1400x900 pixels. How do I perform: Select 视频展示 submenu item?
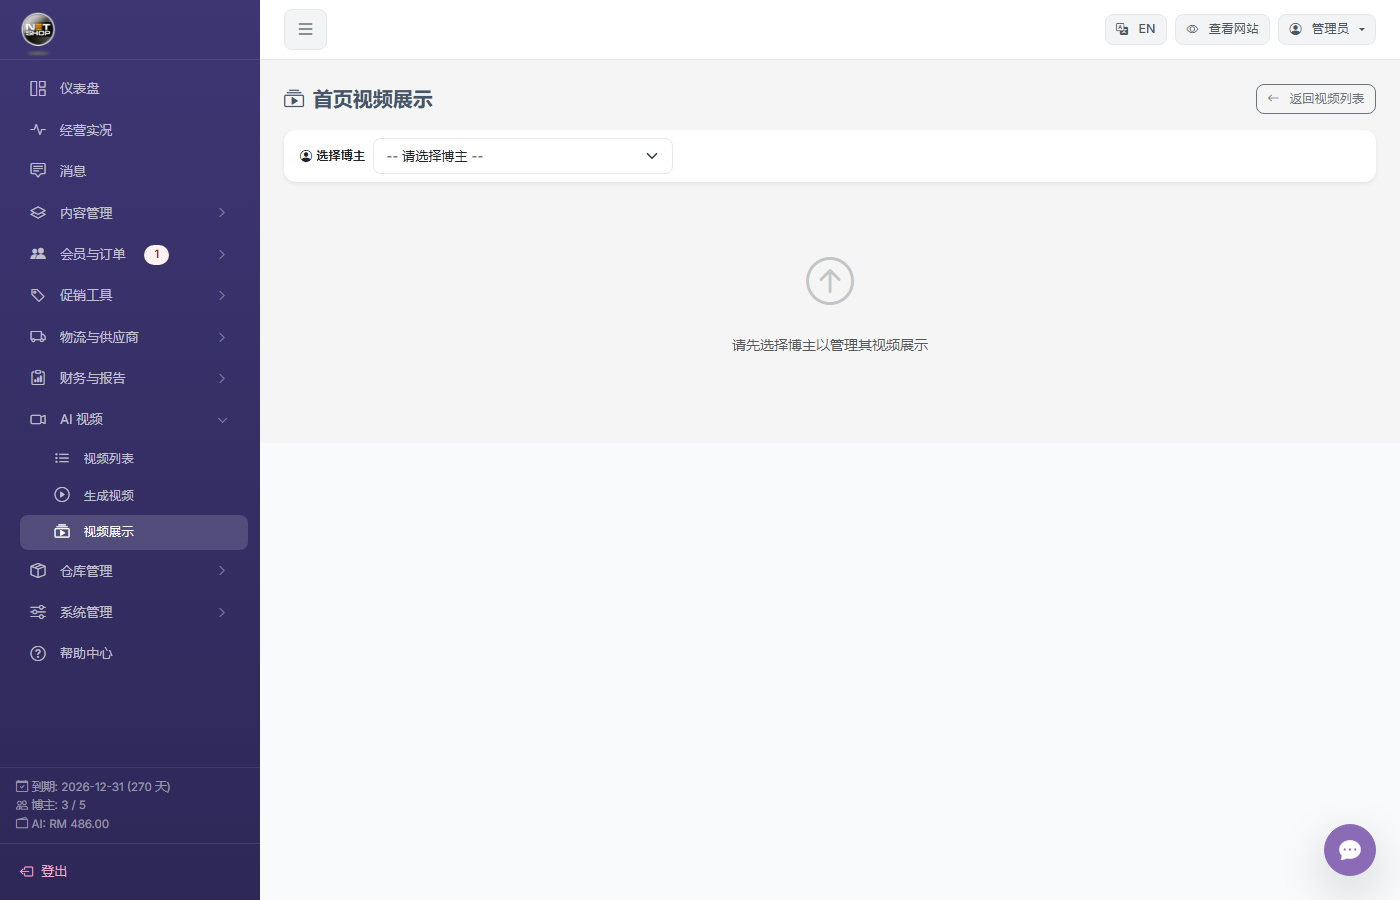pyautogui.click(x=134, y=532)
